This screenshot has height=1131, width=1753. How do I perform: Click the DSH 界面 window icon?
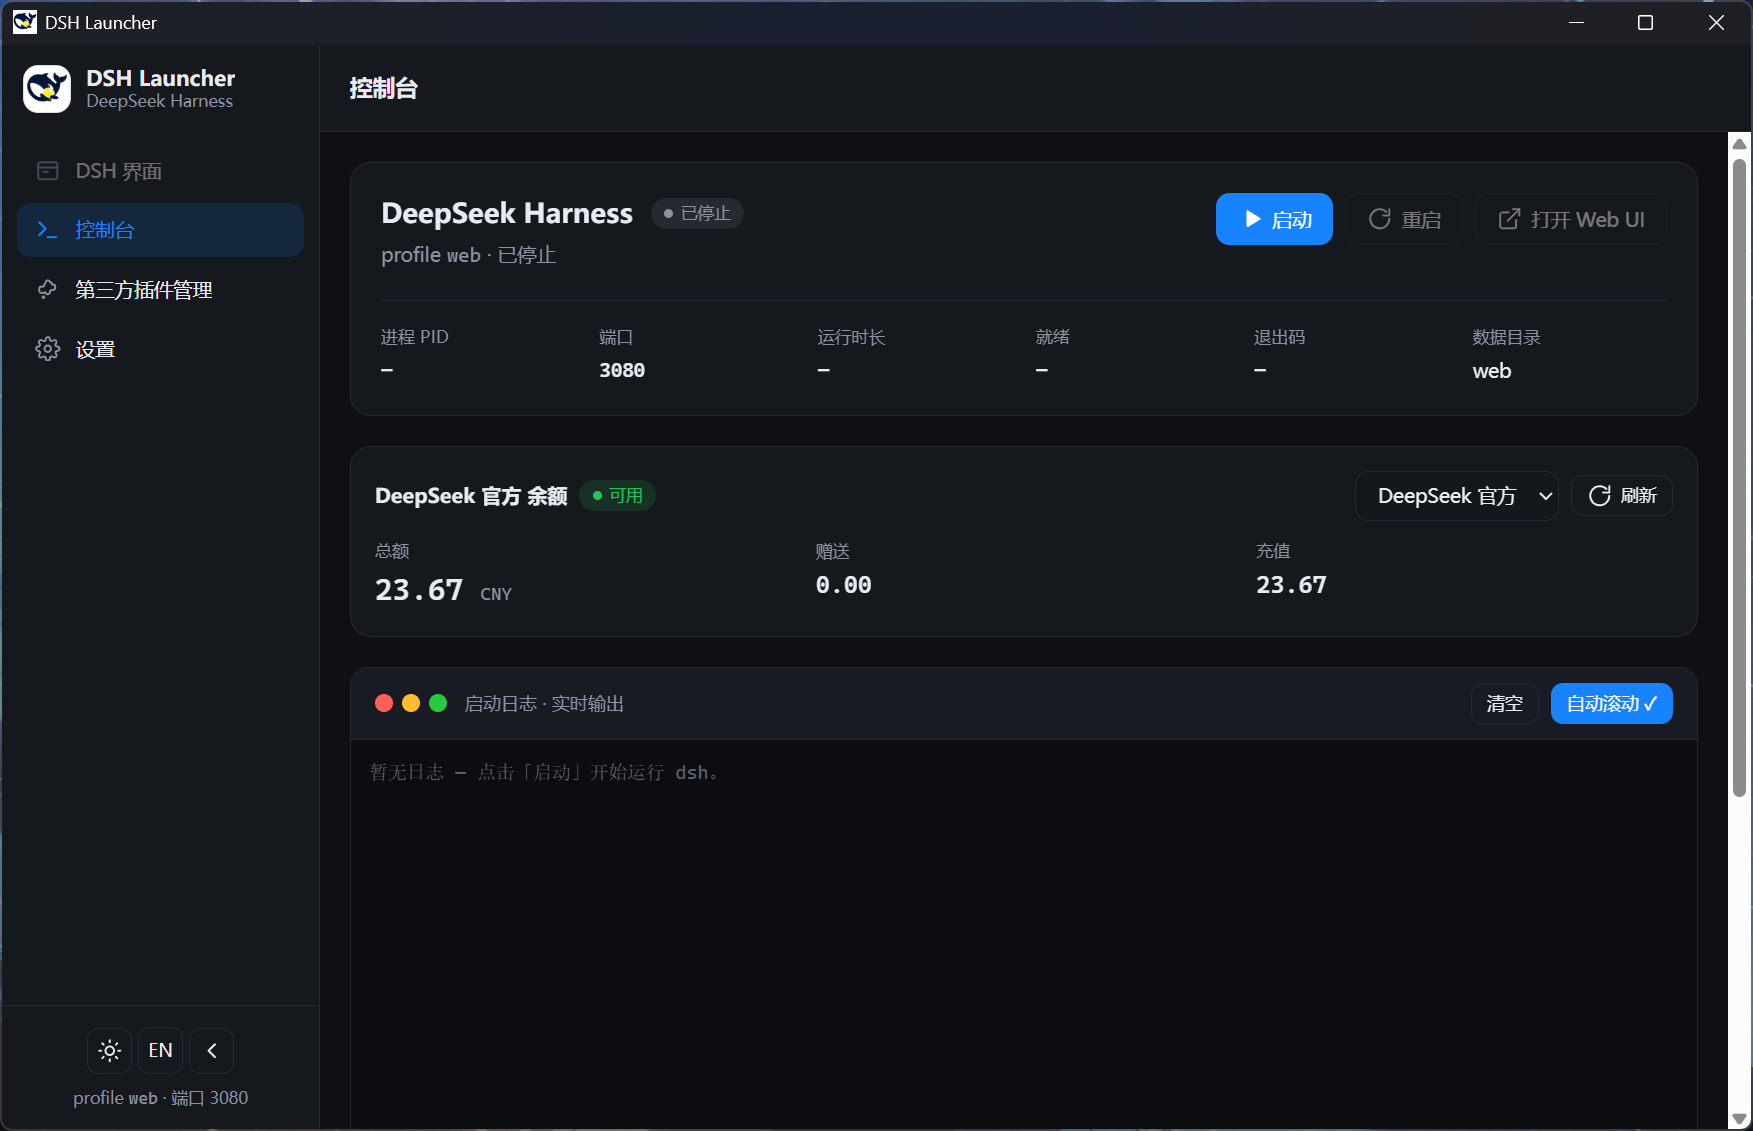tap(47, 171)
